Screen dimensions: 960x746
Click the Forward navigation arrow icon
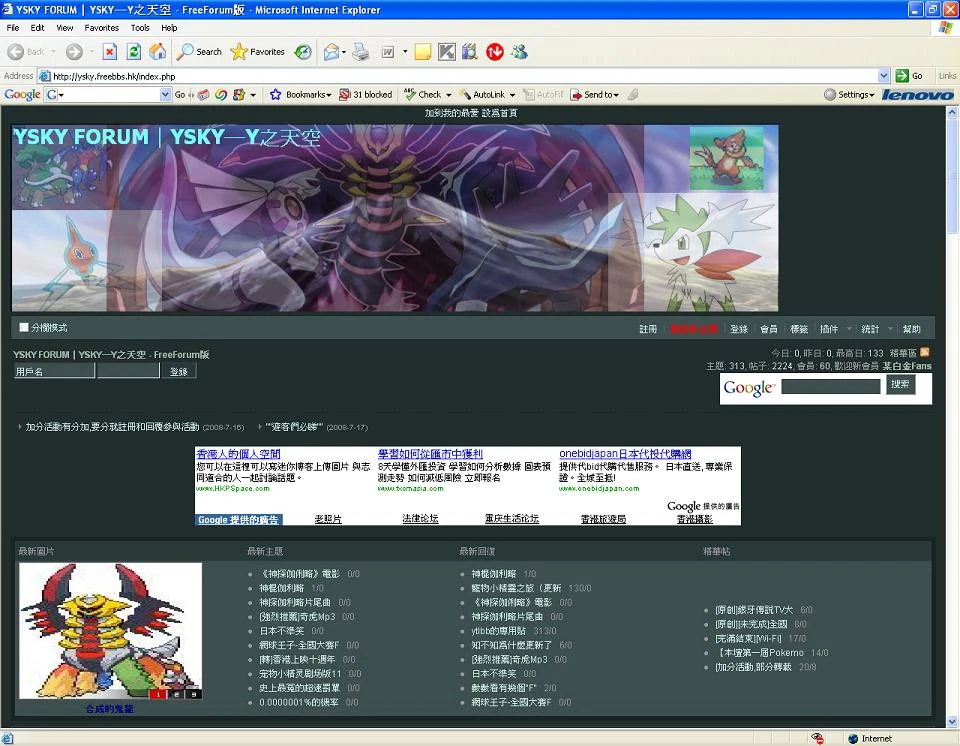point(74,52)
